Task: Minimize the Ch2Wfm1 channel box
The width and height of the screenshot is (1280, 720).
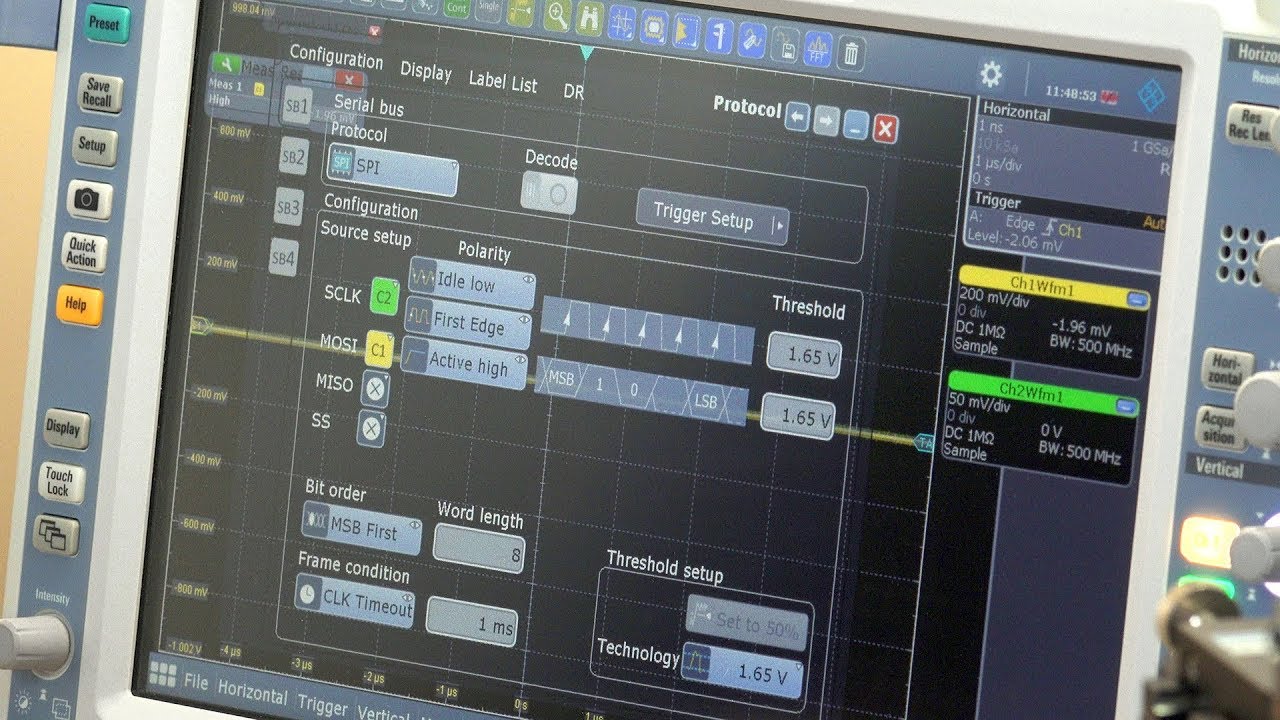Action: coord(1125,408)
